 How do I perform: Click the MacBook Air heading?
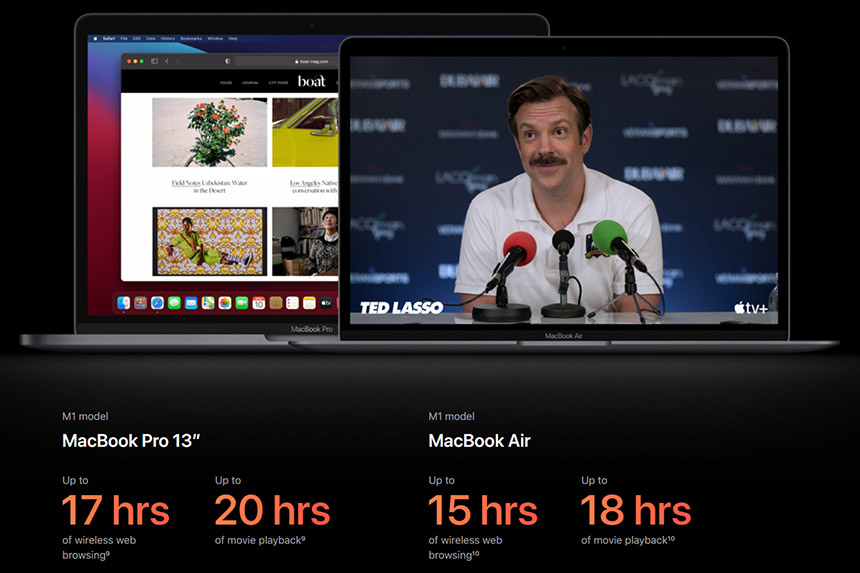tap(479, 440)
